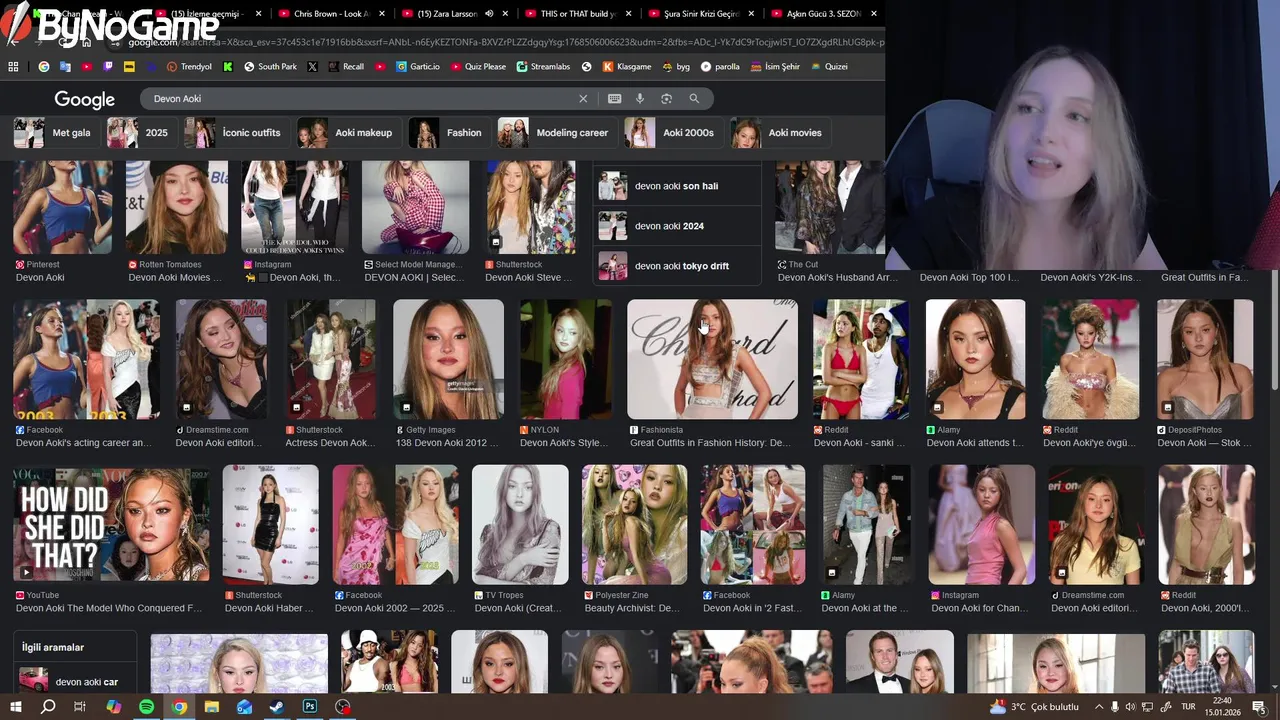Open the on-screen keyboard input tool

614,98
